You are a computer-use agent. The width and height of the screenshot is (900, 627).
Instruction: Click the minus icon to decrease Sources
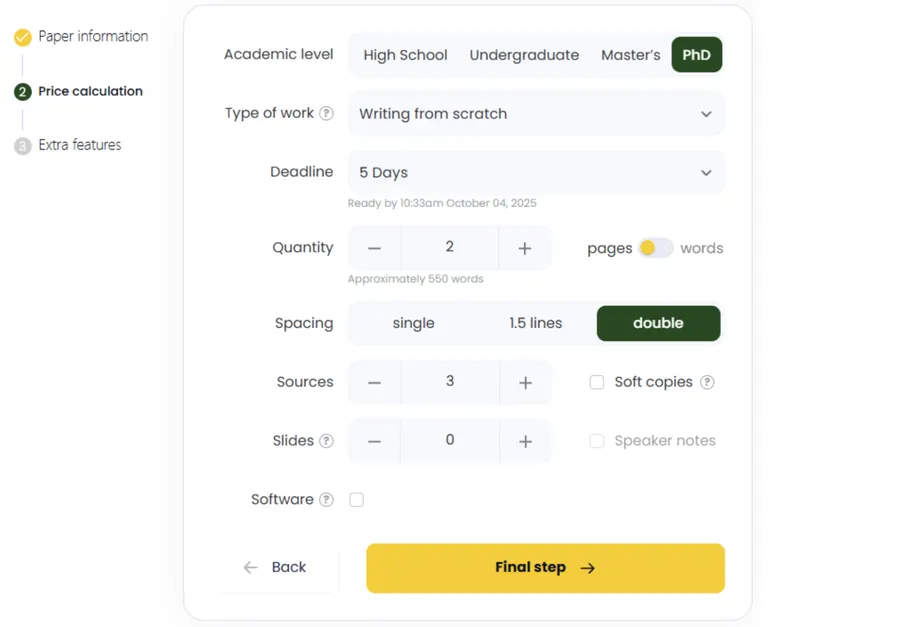pos(375,381)
